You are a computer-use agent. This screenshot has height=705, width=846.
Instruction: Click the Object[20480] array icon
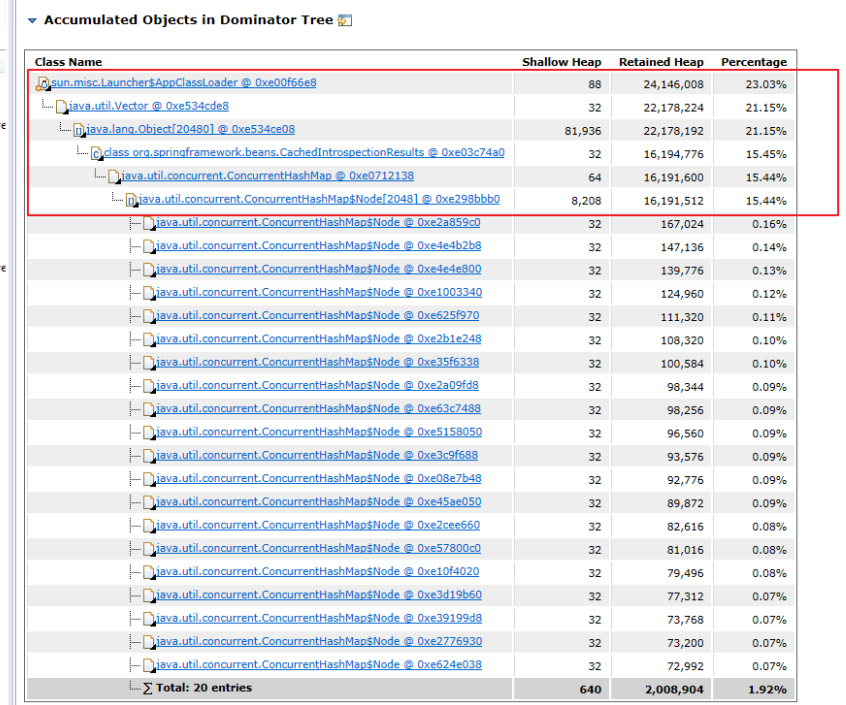pos(79,130)
